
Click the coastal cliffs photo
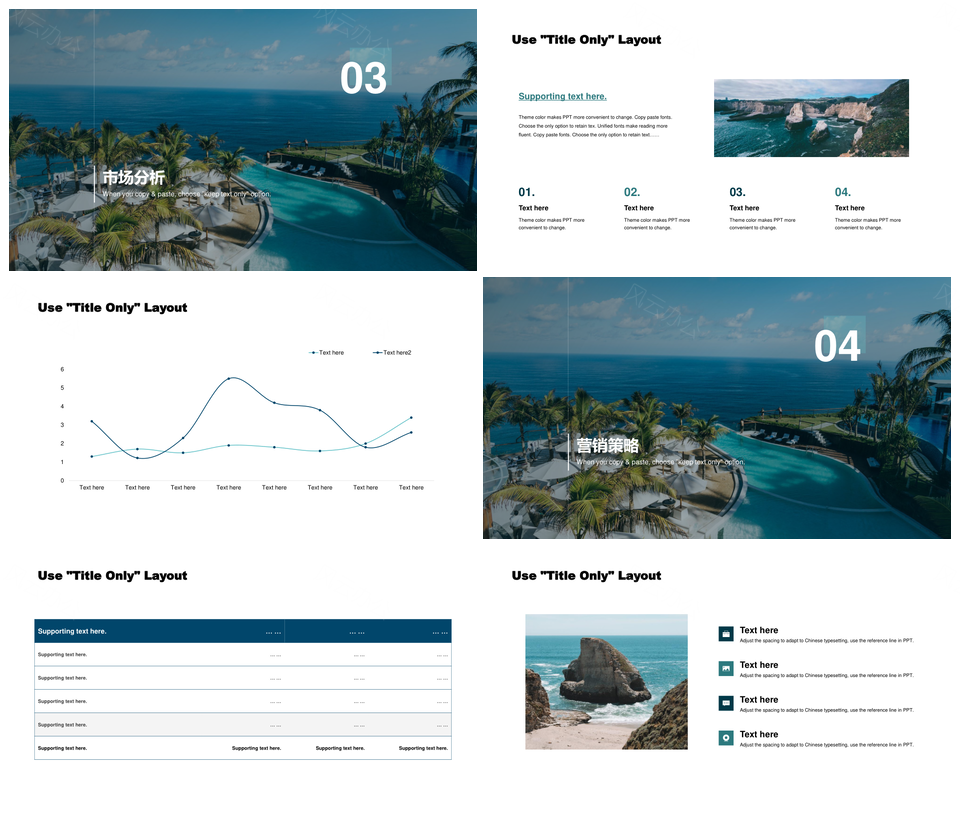coord(811,118)
